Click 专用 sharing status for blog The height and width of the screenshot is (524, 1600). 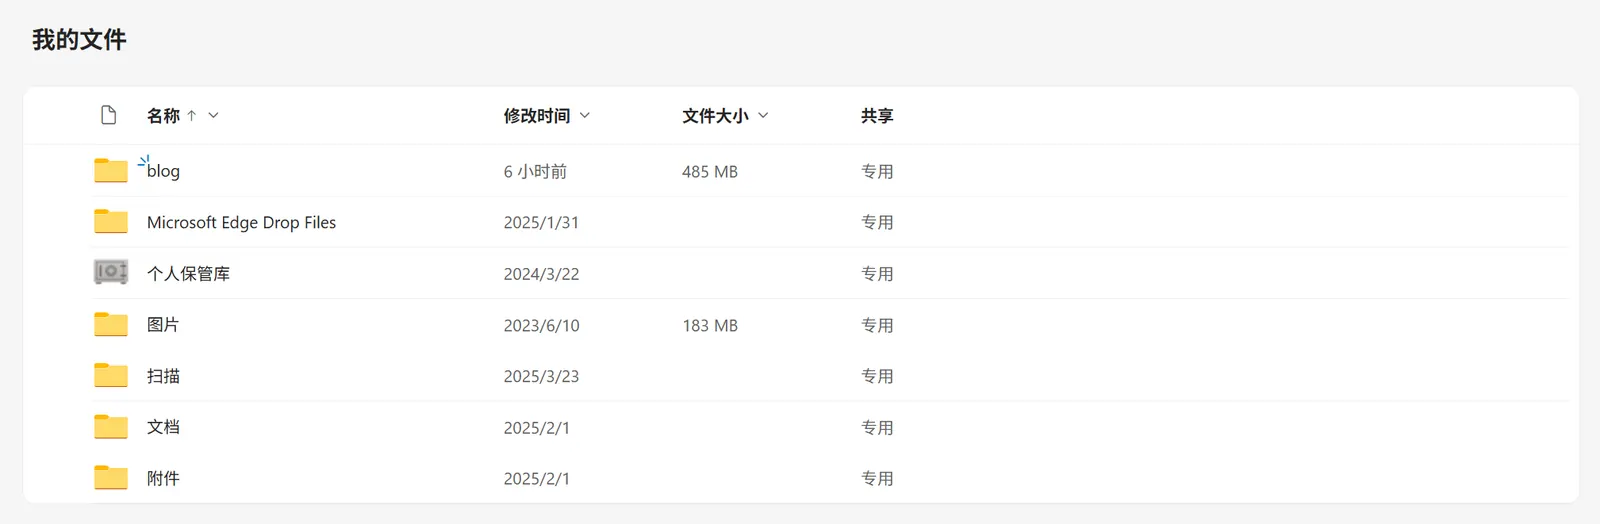877,172
